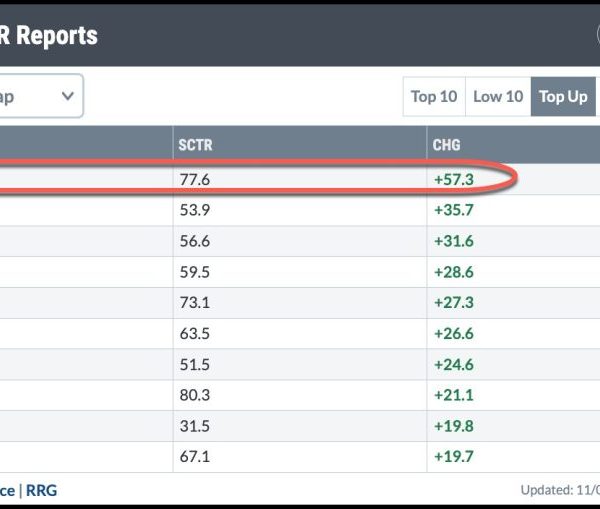This screenshot has width=600, height=509.
Task: Click the Updated timestamp text
Action: [560, 490]
